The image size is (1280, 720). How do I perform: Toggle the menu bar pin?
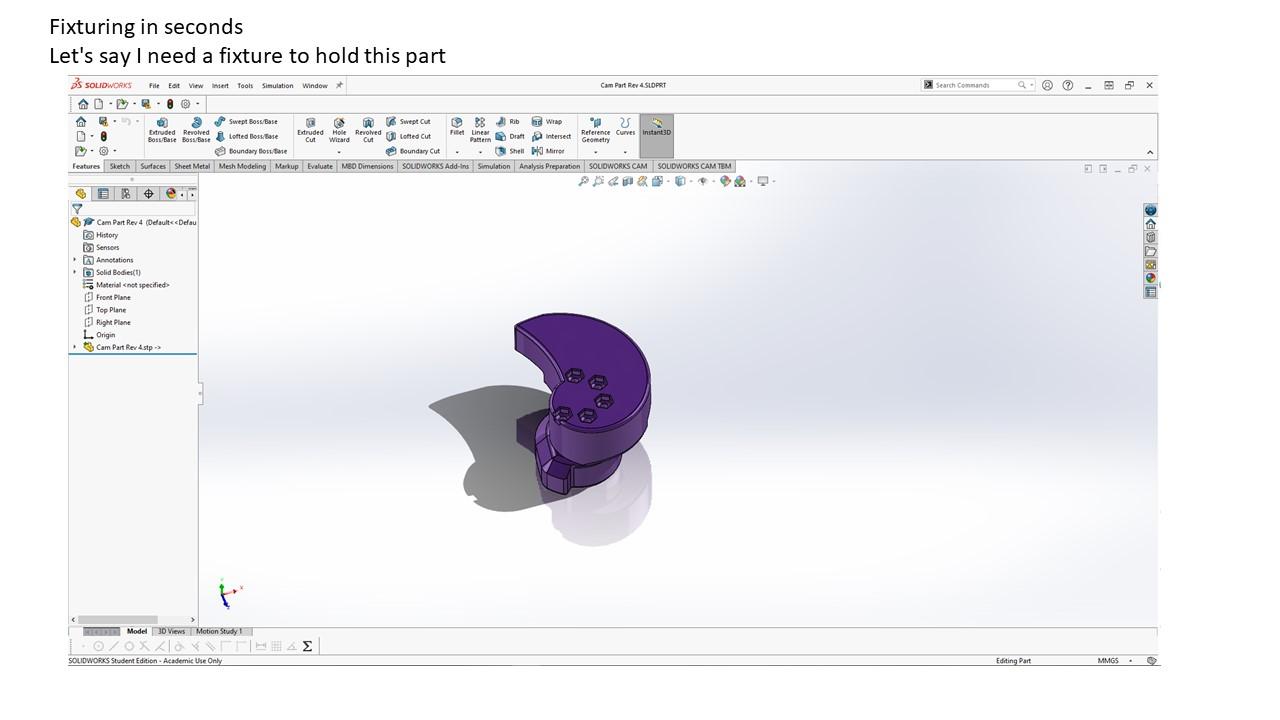click(x=339, y=85)
